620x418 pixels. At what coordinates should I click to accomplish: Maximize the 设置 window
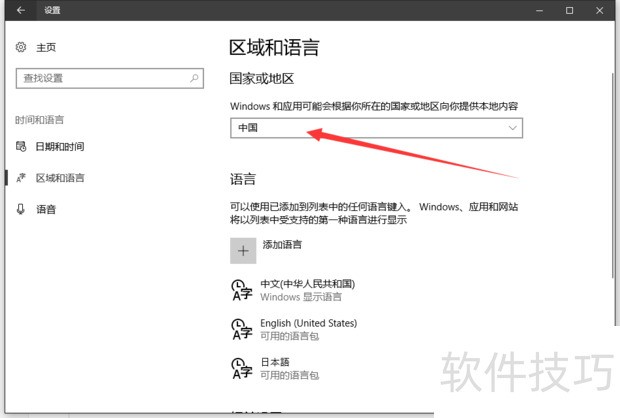tap(569, 11)
